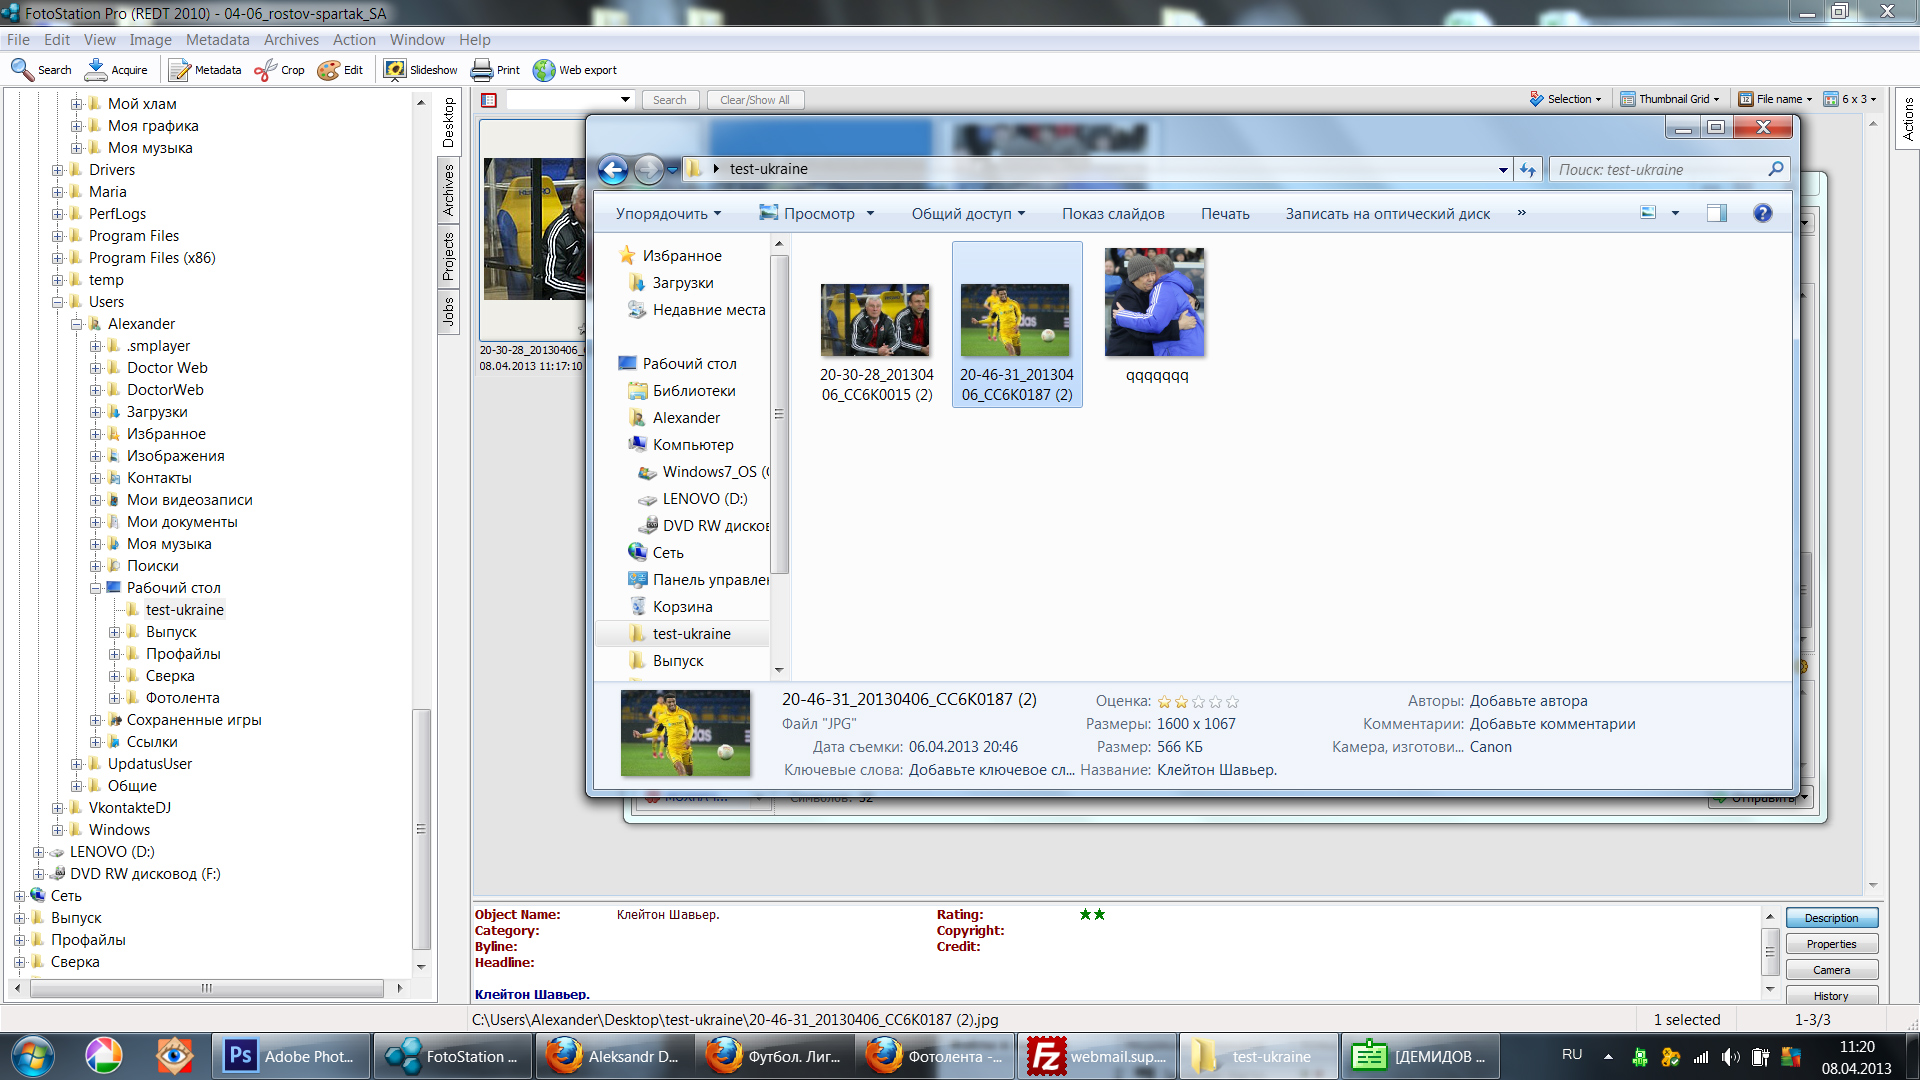The height and width of the screenshot is (1080, 1920).
Task: Open the Упорядочить dropdown menu
Action: (668, 213)
